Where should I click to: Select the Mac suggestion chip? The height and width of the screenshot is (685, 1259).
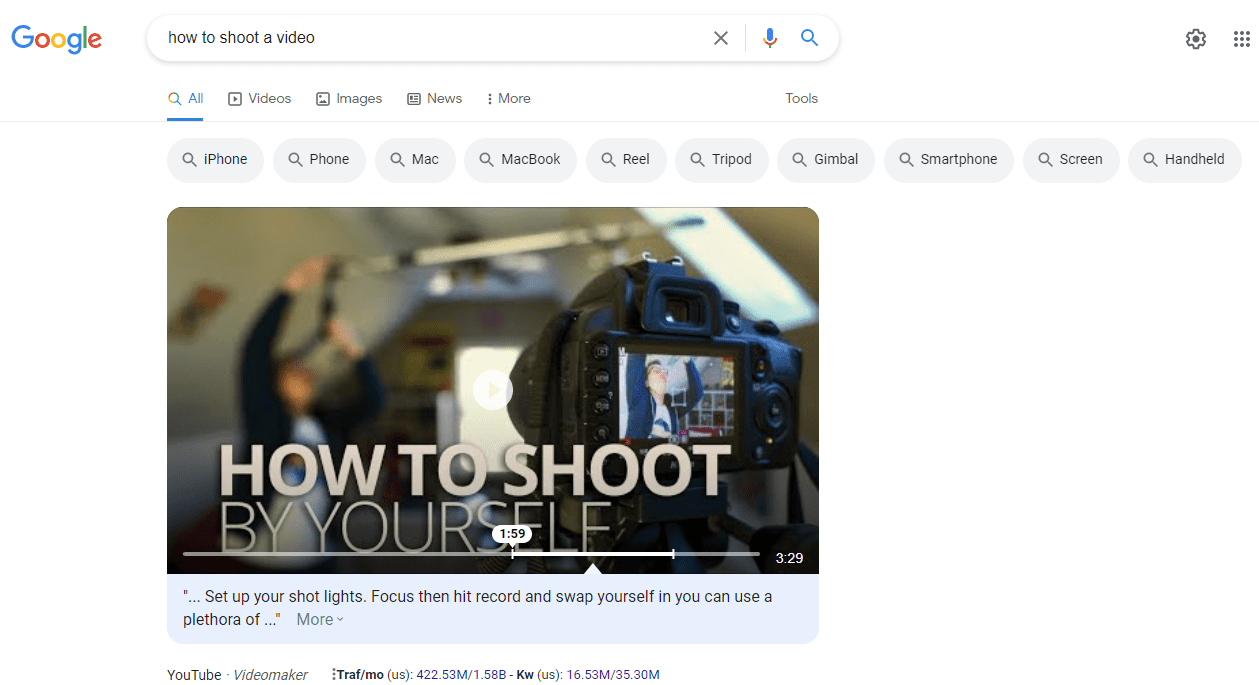(415, 160)
